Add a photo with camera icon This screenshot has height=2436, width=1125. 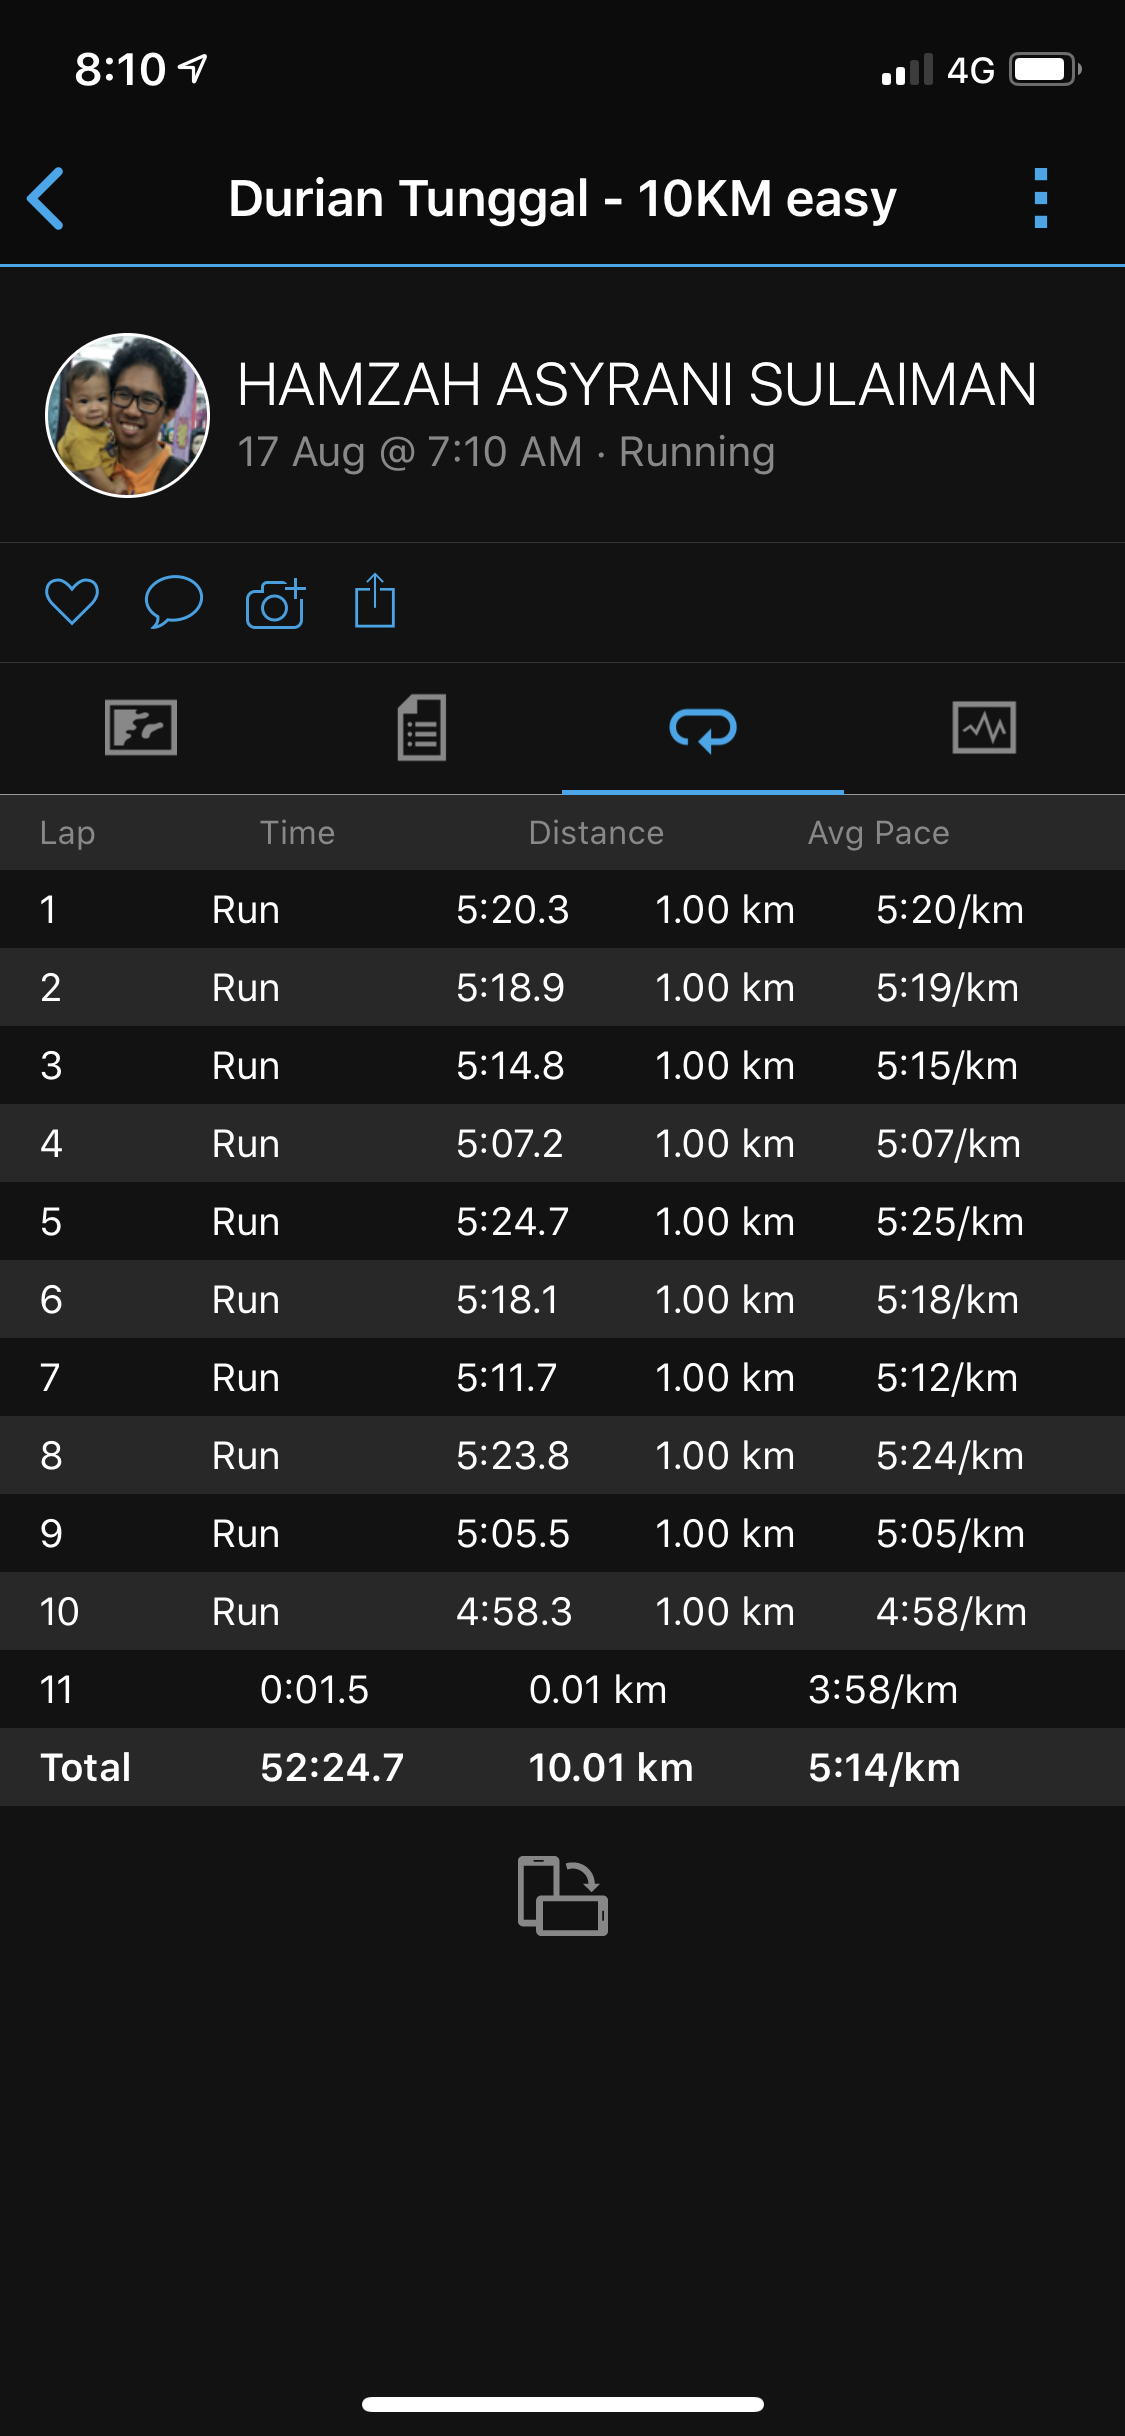point(275,603)
